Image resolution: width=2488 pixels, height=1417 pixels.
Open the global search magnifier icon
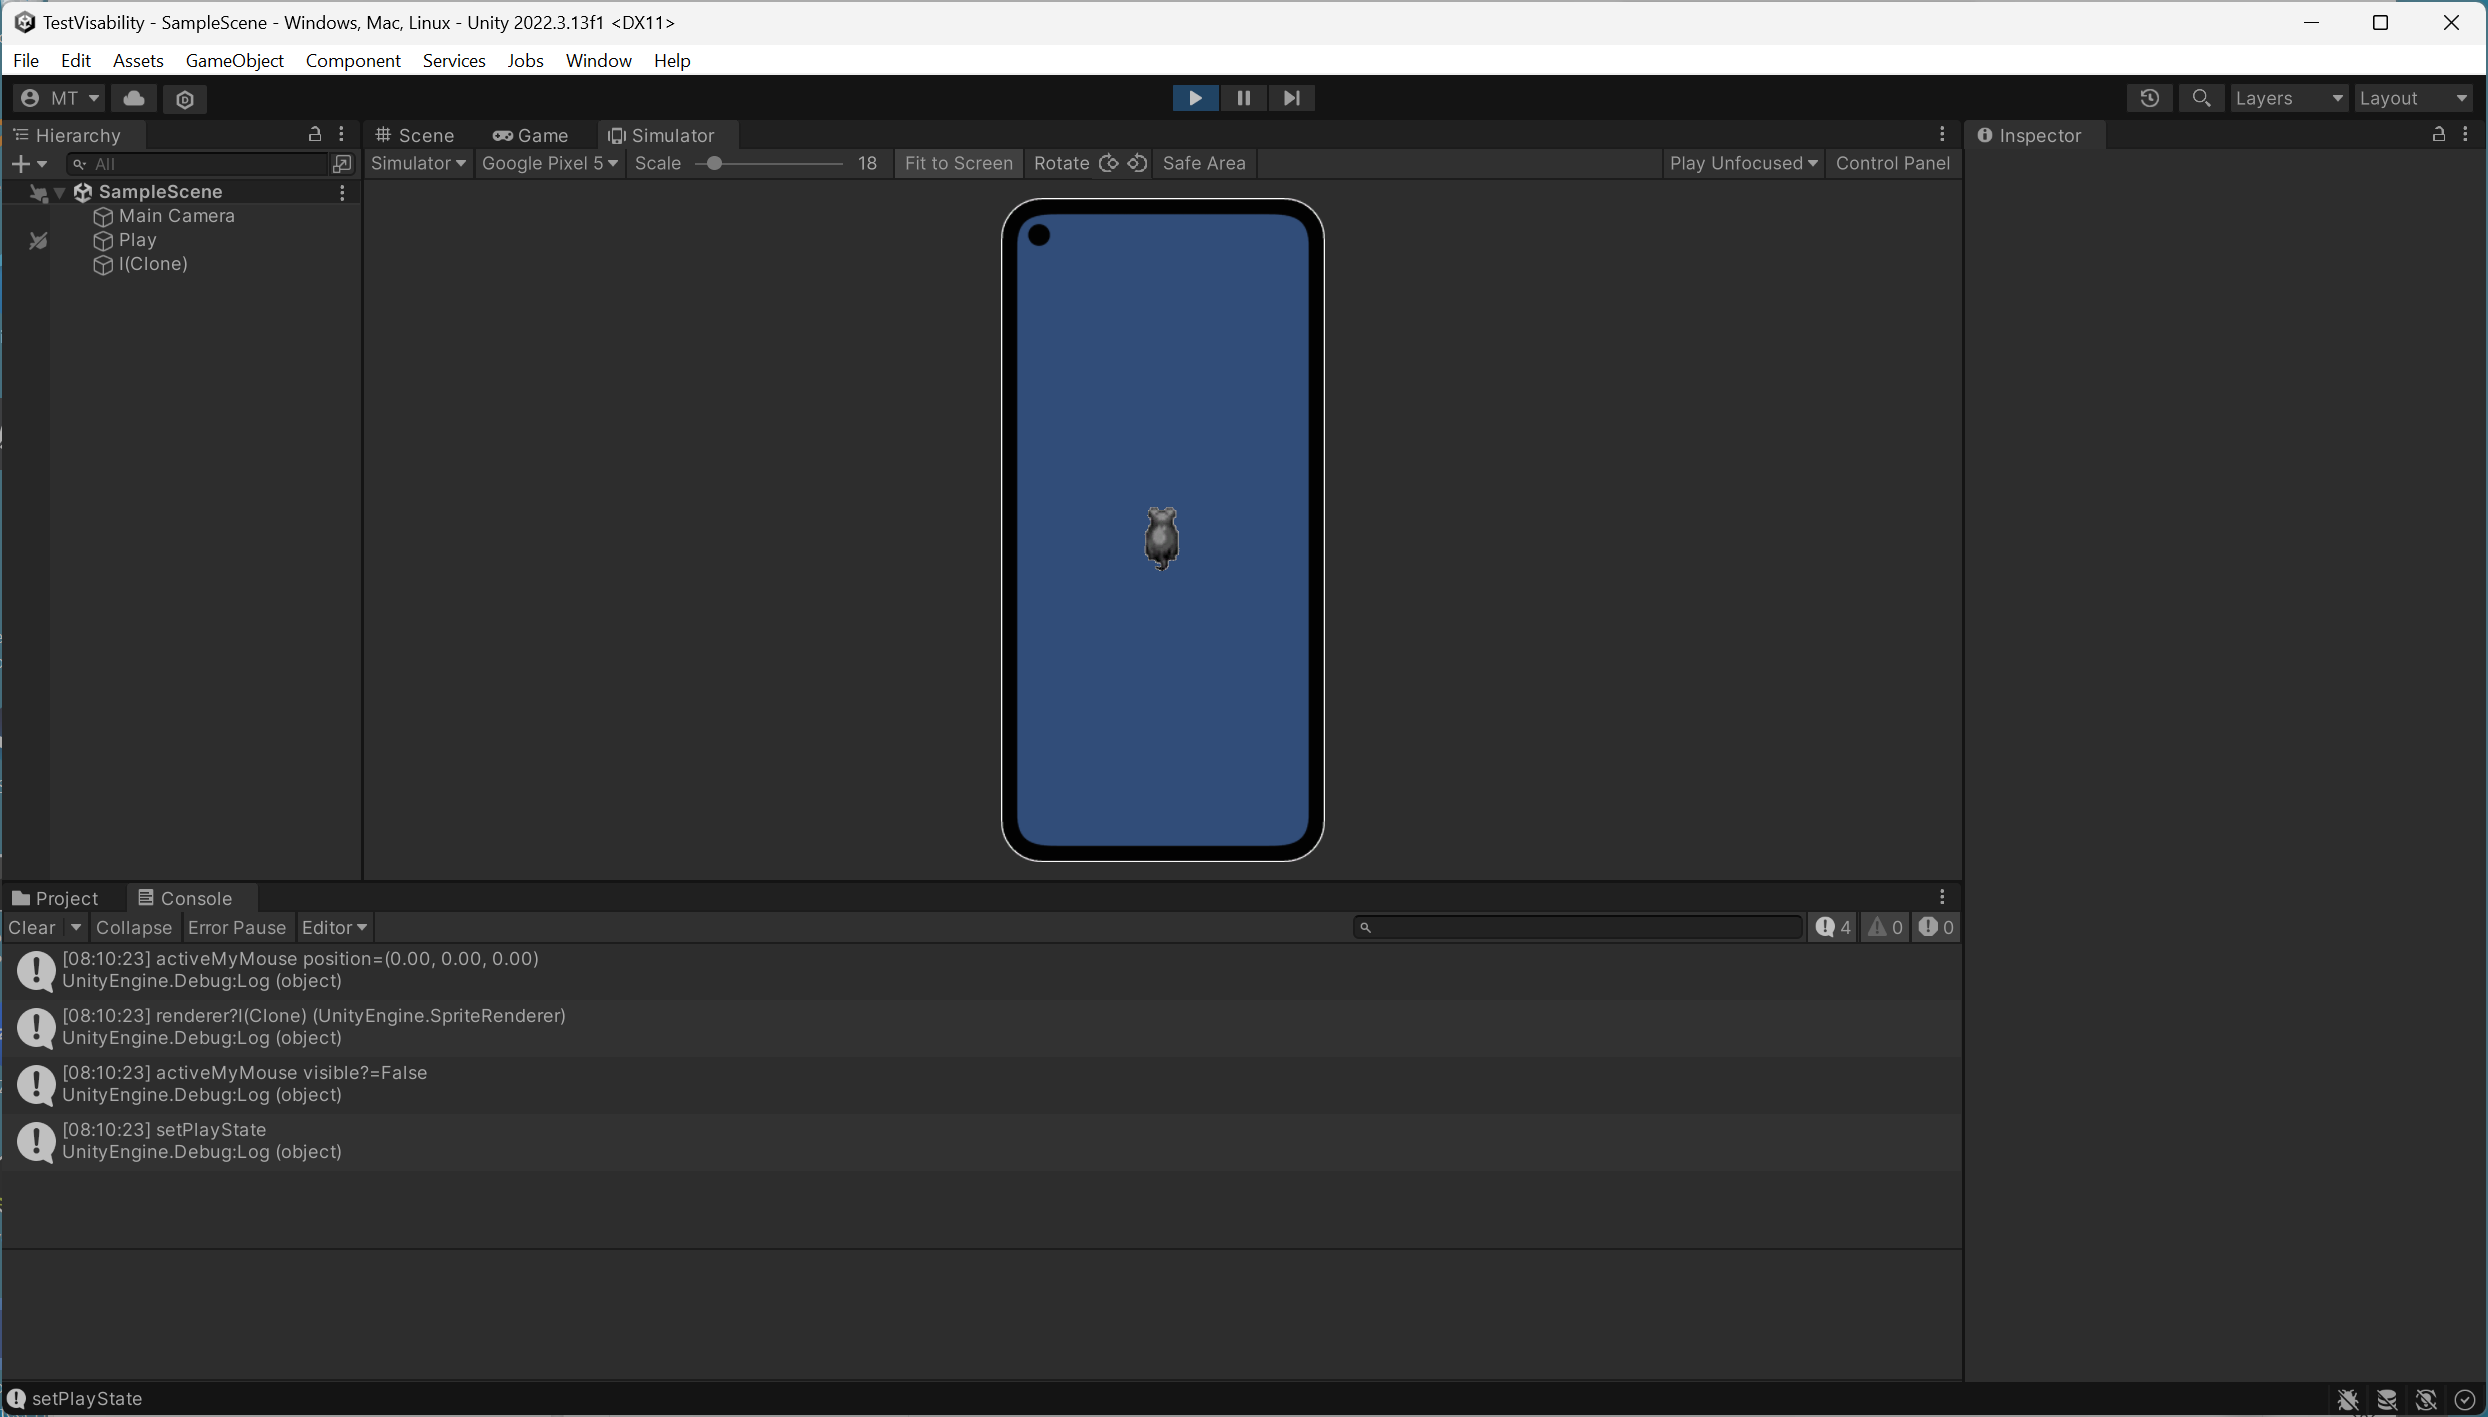[2202, 97]
